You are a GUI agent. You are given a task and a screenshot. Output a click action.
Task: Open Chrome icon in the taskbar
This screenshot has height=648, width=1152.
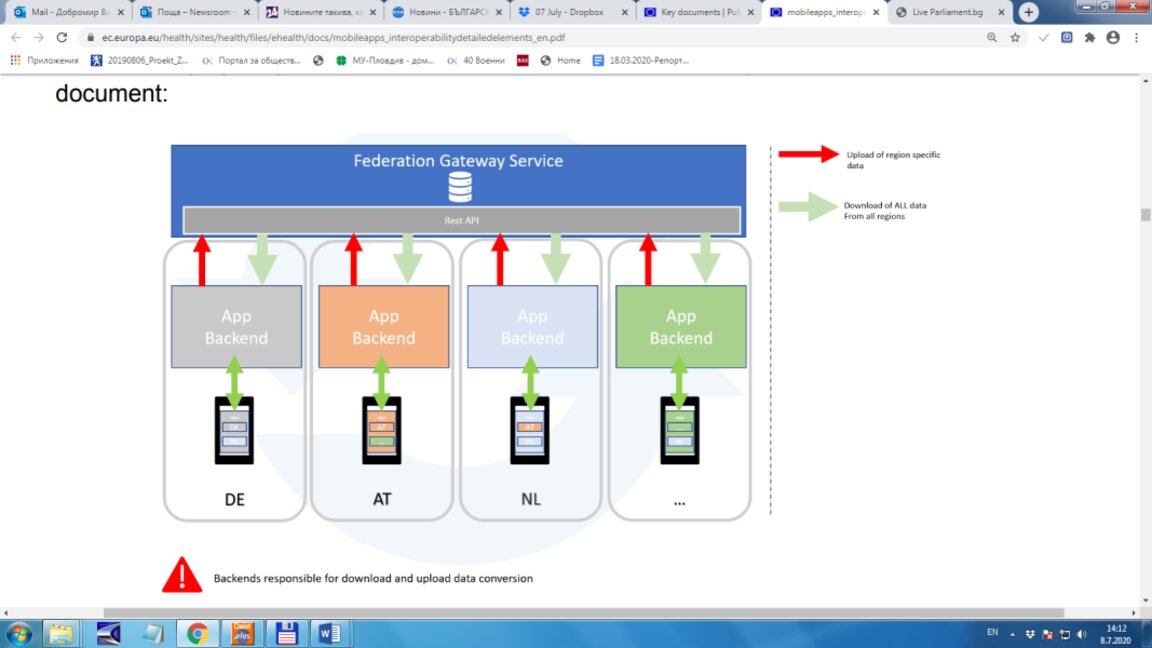click(197, 633)
